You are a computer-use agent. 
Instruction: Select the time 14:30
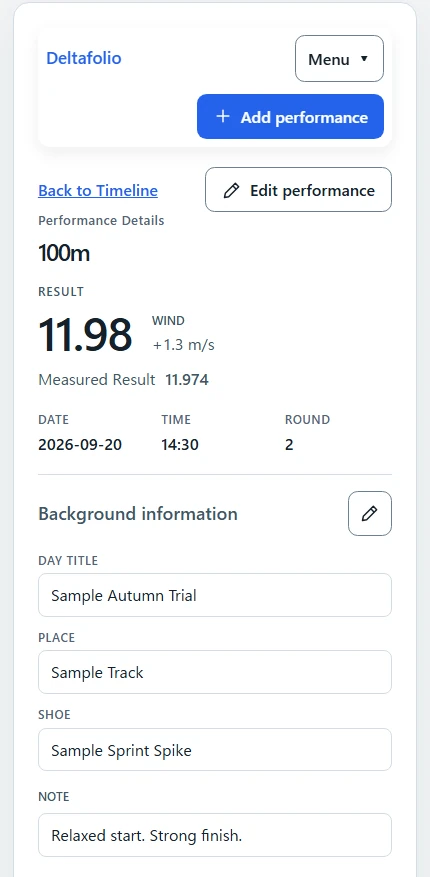(179, 445)
